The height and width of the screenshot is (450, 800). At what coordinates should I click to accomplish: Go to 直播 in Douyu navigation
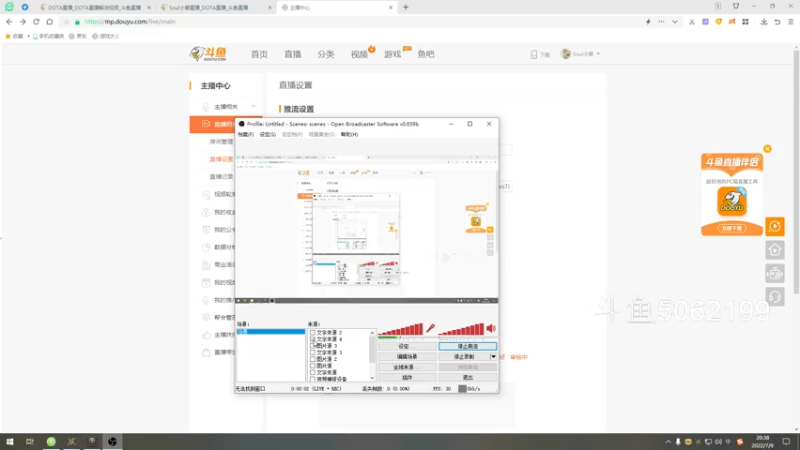point(292,54)
